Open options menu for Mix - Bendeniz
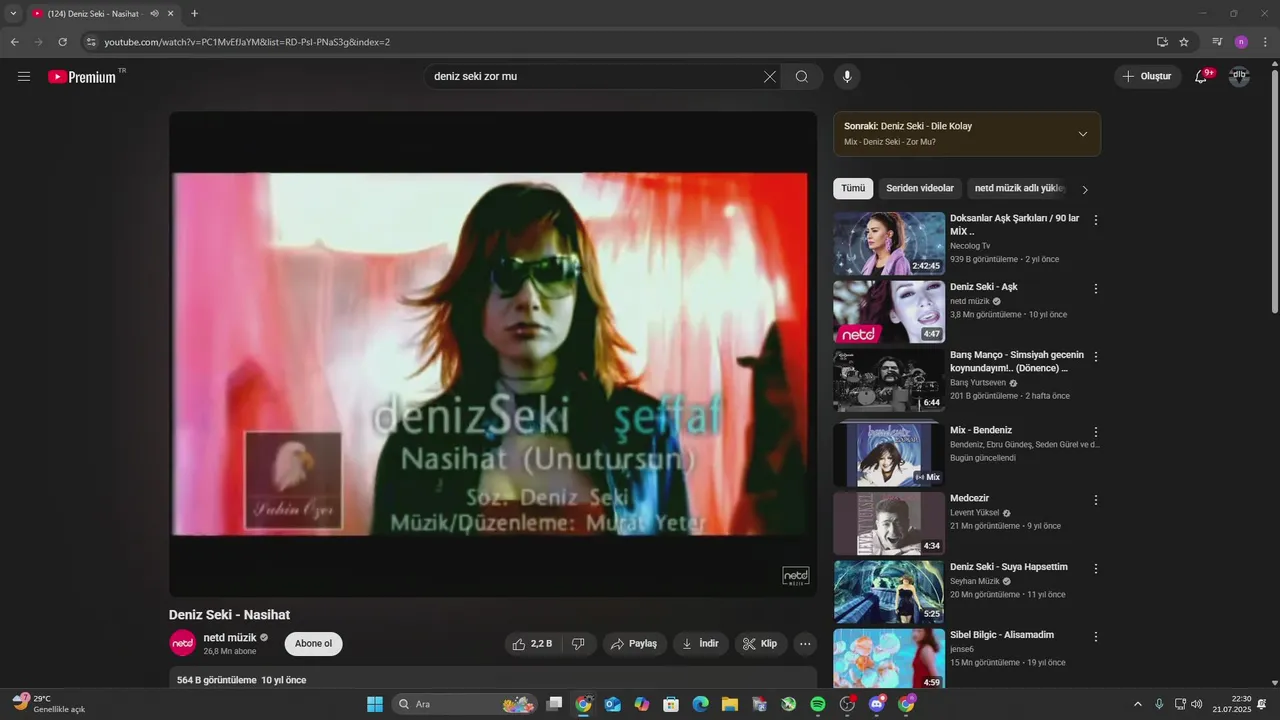The width and height of the screenshot is (1280, 720). 1096,432
